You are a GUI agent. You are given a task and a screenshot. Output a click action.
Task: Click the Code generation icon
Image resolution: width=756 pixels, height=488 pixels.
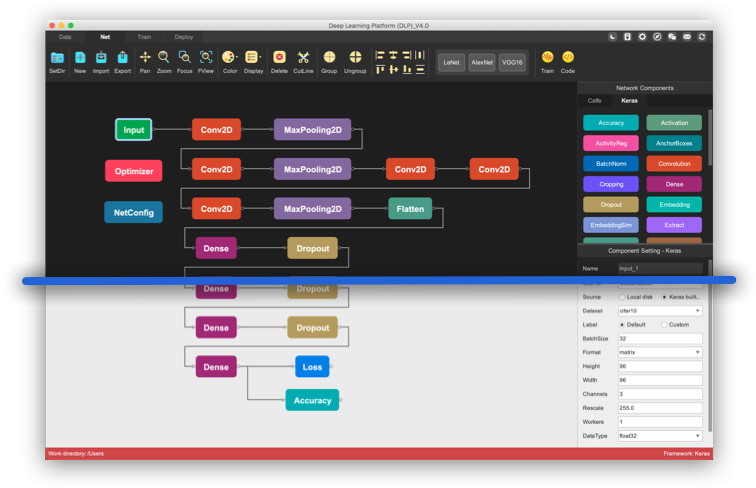(x=568, y=57)
